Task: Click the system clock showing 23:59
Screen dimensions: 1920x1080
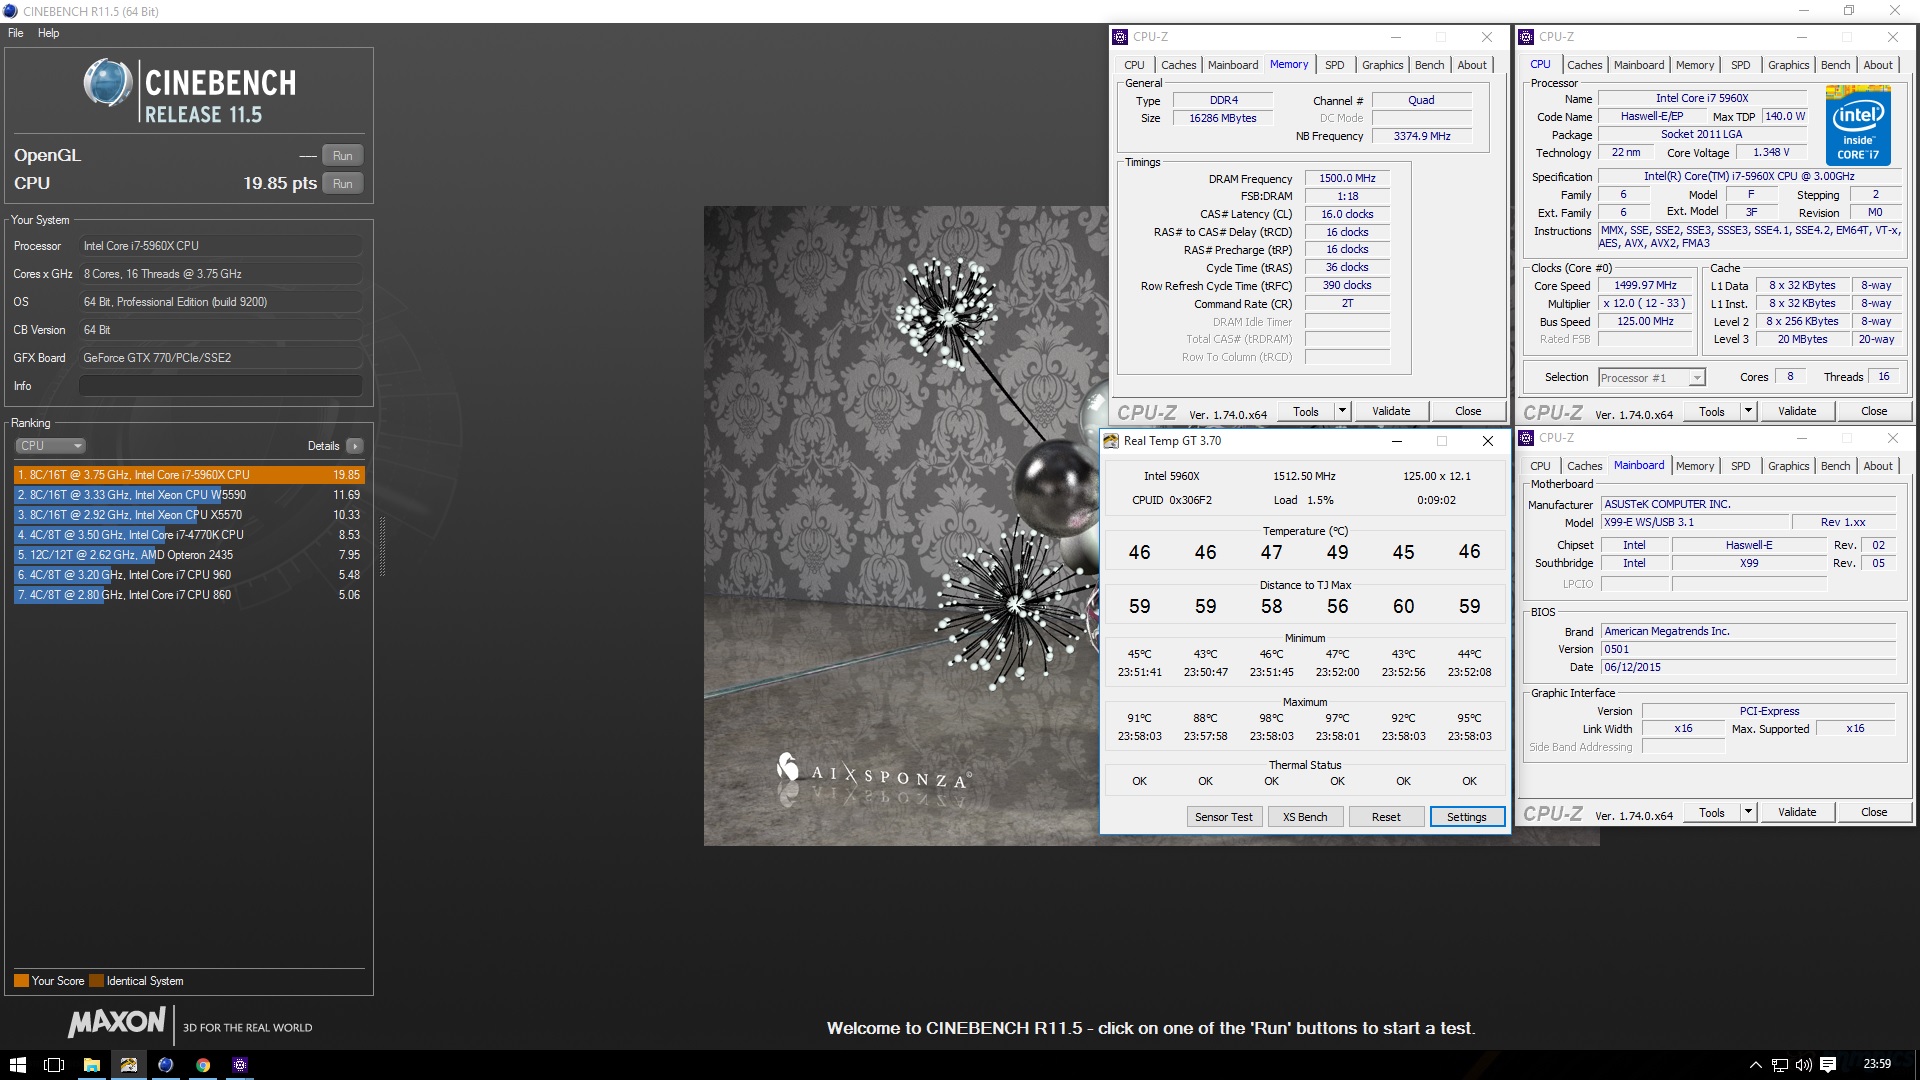Action: (1877, 1064)
